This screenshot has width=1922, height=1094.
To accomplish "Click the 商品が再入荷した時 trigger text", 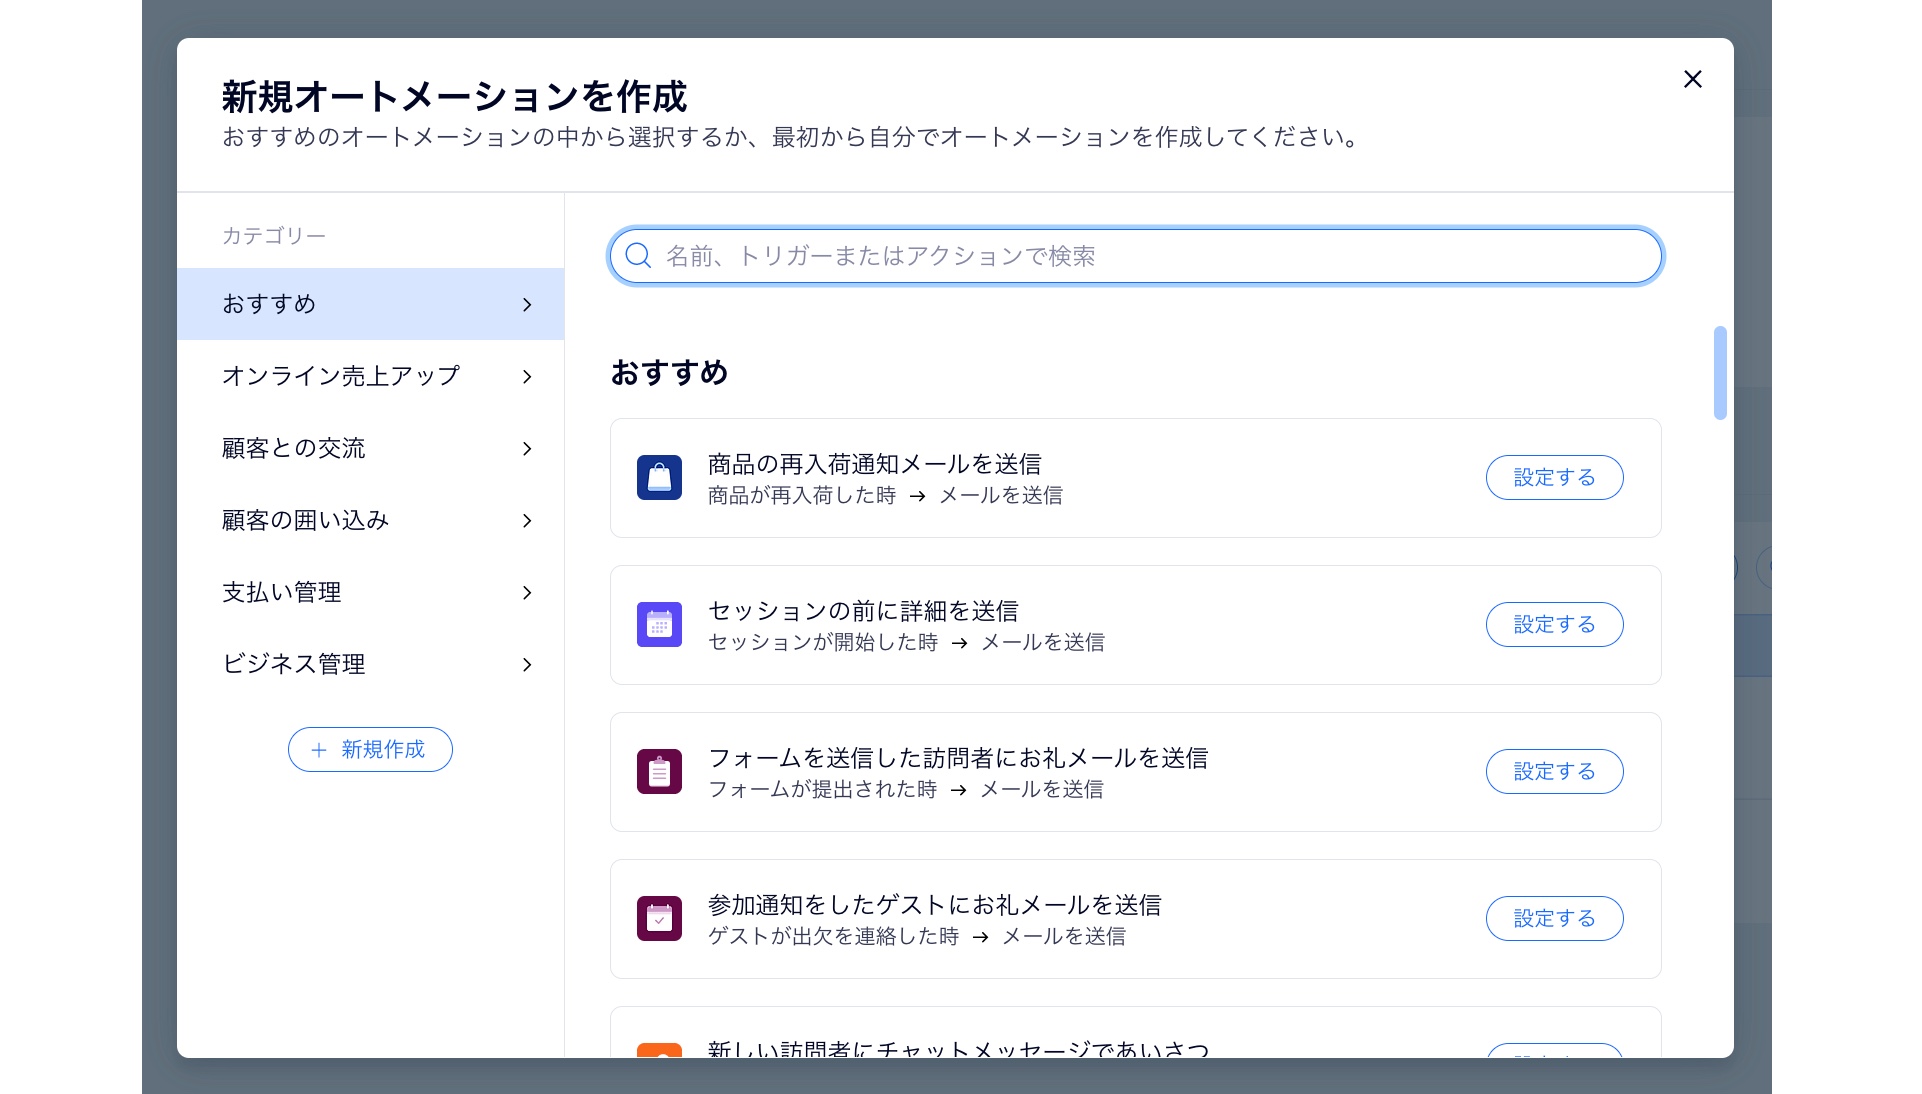I will coord(802,496).
